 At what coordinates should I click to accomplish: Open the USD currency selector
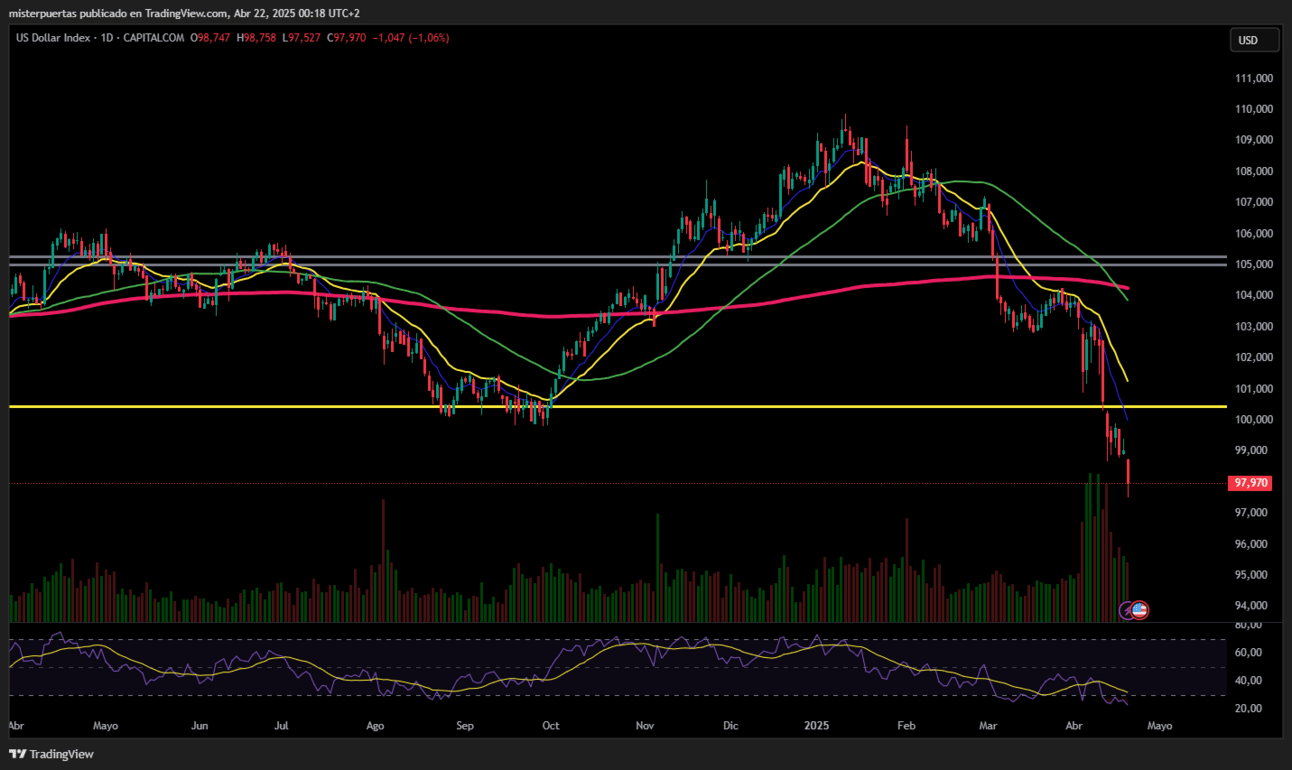tap(1255, 40)
